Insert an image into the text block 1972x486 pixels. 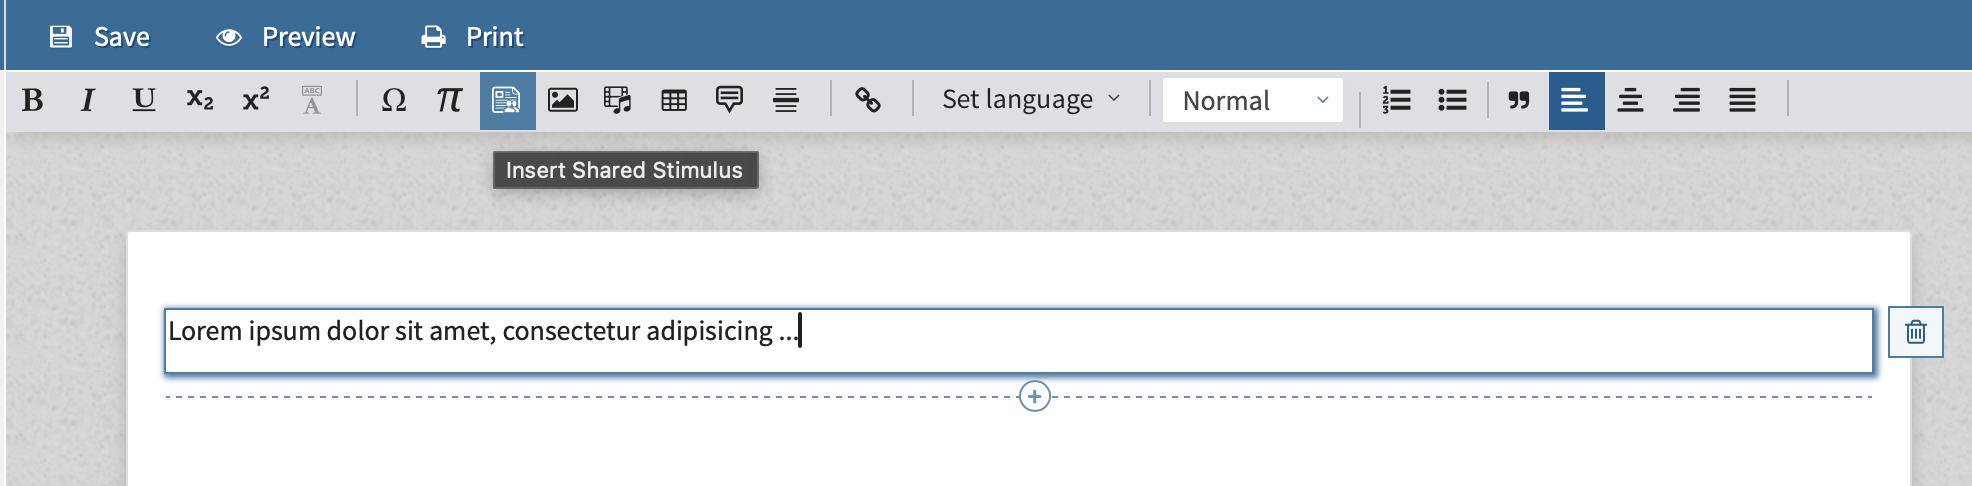coord(563,100)
